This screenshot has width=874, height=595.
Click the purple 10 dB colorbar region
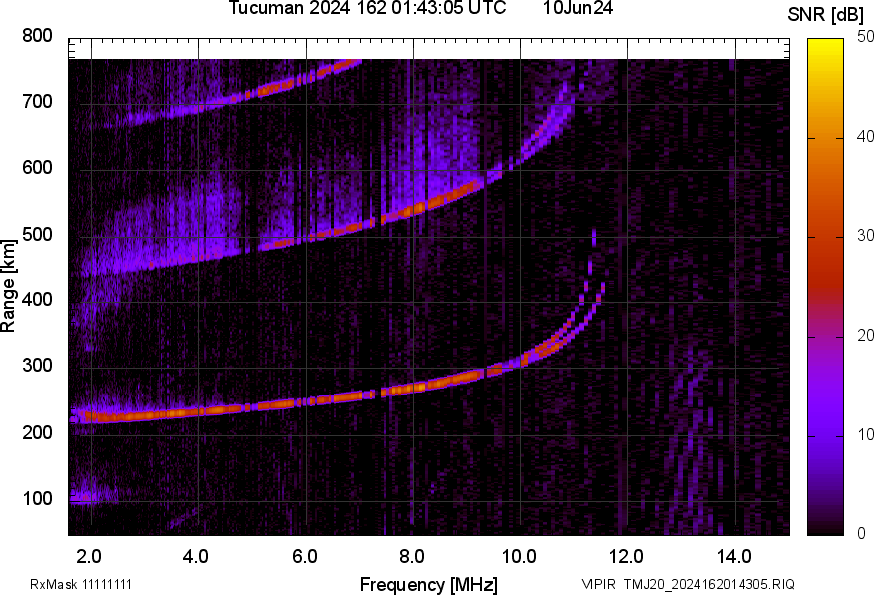click(825, 435)
